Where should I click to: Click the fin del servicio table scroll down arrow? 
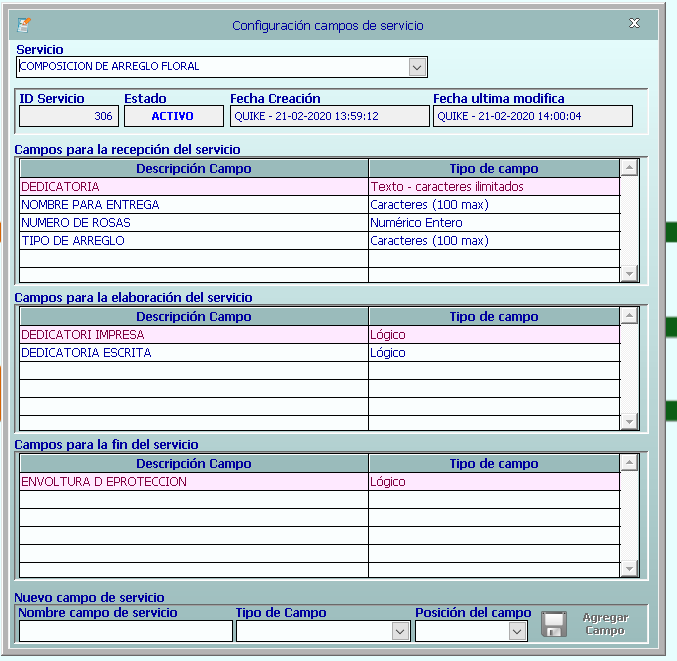630,568
